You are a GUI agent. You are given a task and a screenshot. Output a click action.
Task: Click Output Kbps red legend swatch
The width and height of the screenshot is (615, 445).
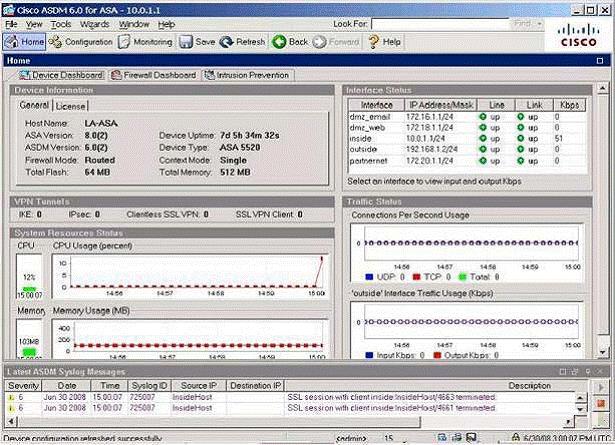pyautogui.click(x=437, y=355)
